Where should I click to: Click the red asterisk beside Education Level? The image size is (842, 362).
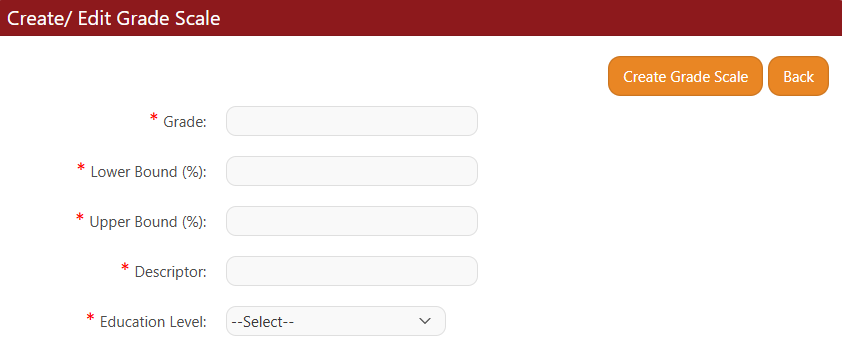pos(91,317)
